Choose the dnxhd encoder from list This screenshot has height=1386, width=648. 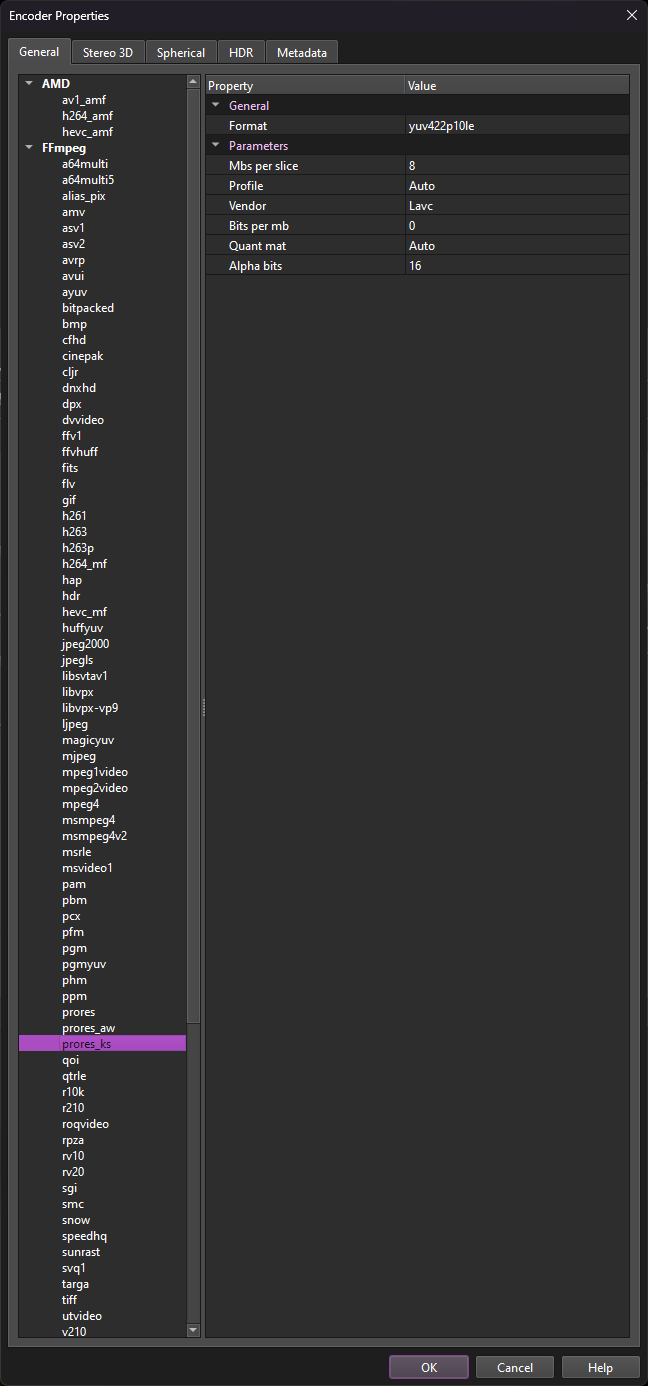coord(79,388)
